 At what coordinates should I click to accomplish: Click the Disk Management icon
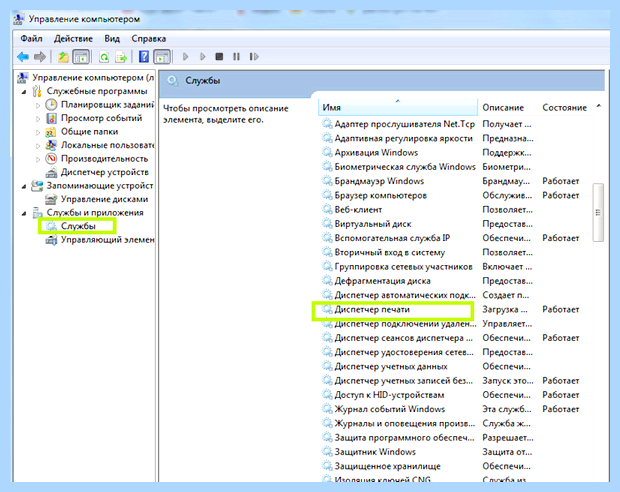click(x=51, y=199)
